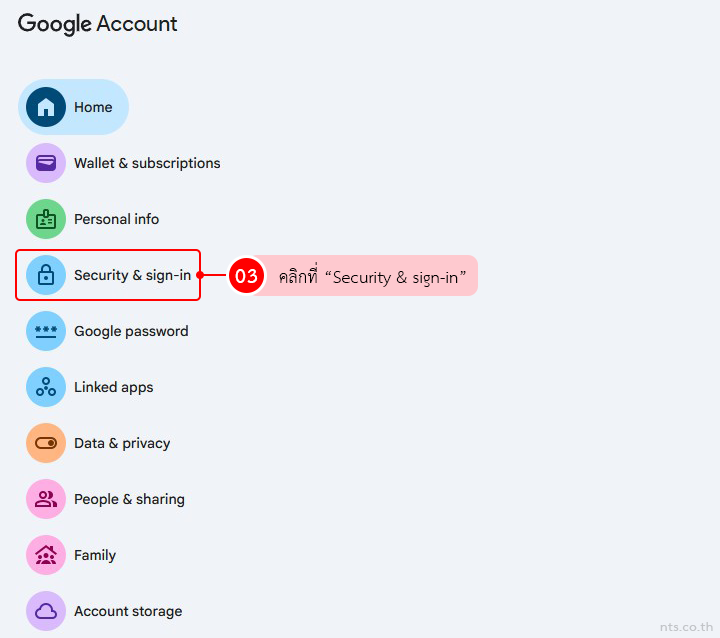Click the Google Account logo title
The image size is (720, 638).
coord(97,24)
